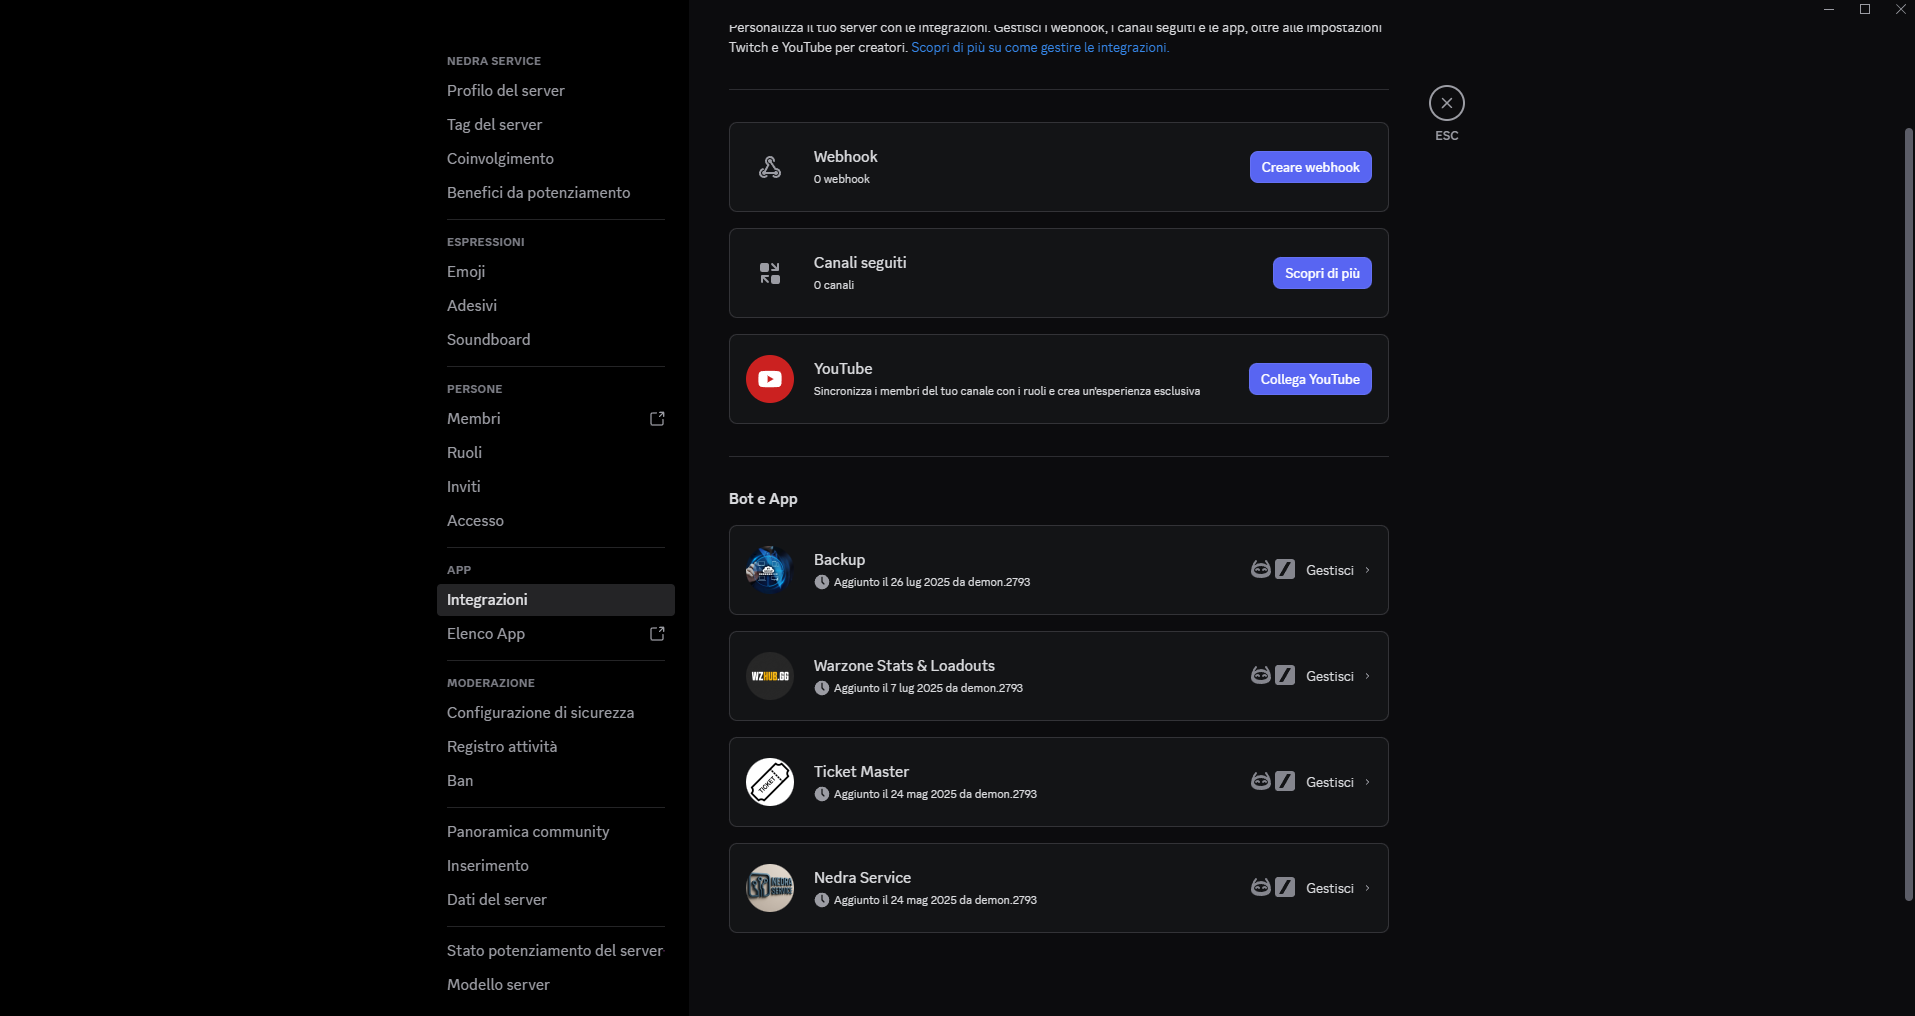This screenshot has width=1915, height=1016.
Task: Select the Canali seguiti icon
Action: (770, 272)
